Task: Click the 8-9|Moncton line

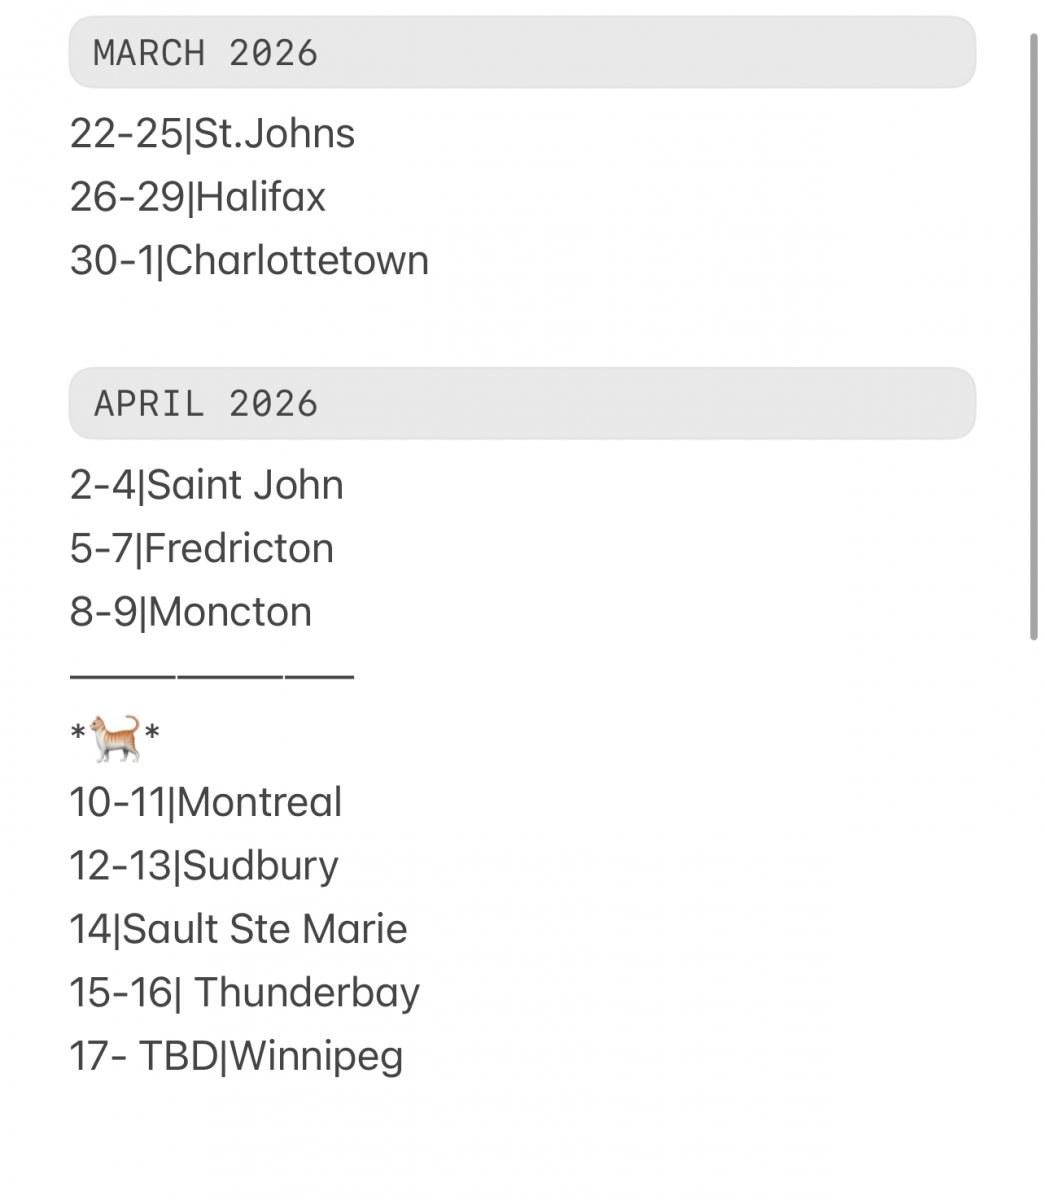Action: pyautogui.click(x=191, y=612)
